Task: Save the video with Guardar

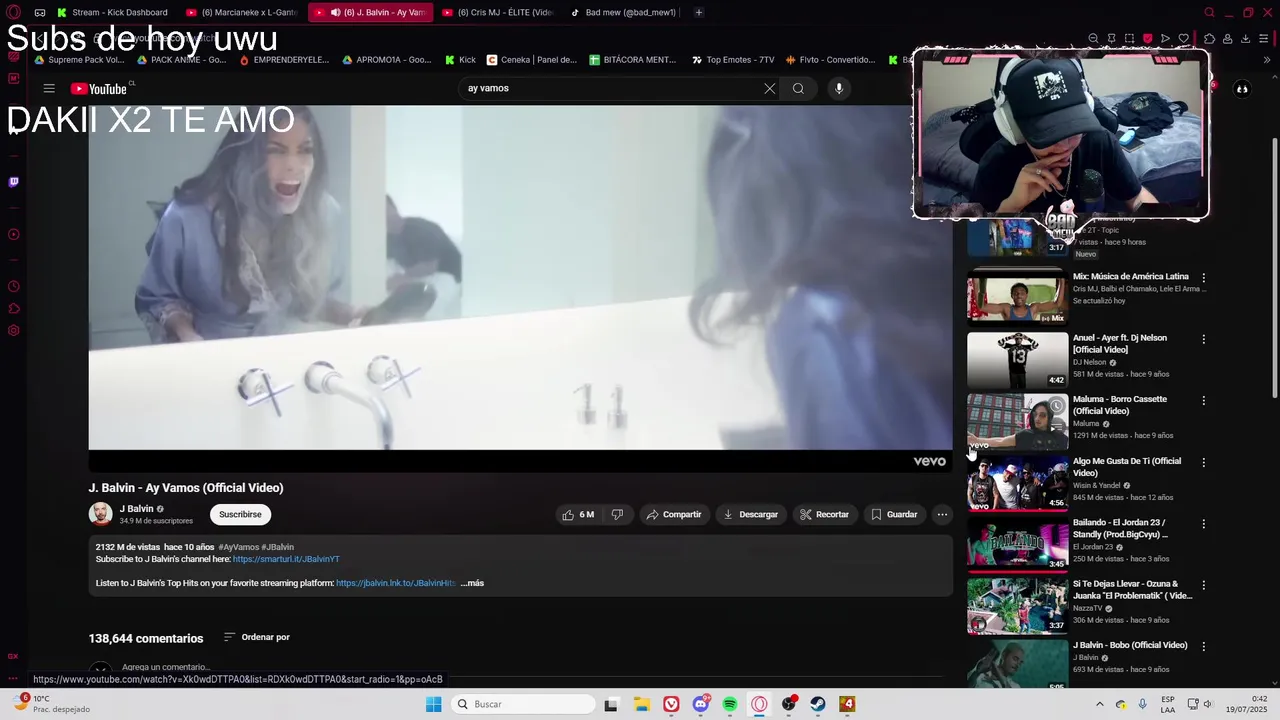Action: pos(893,514)
